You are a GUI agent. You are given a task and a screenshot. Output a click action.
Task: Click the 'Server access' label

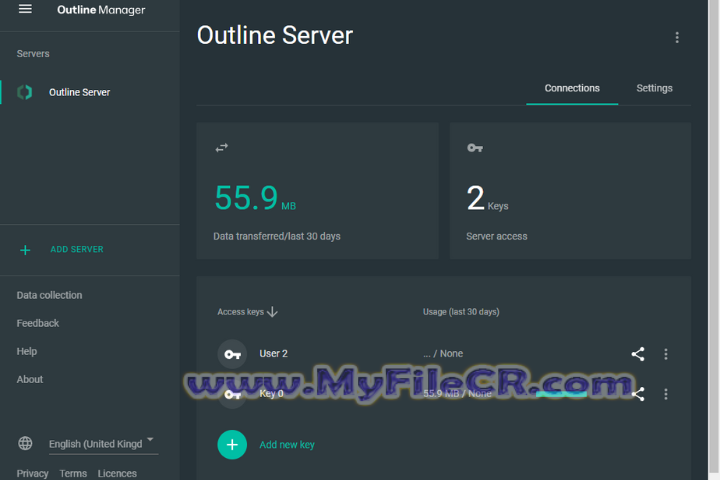point(497,236)
